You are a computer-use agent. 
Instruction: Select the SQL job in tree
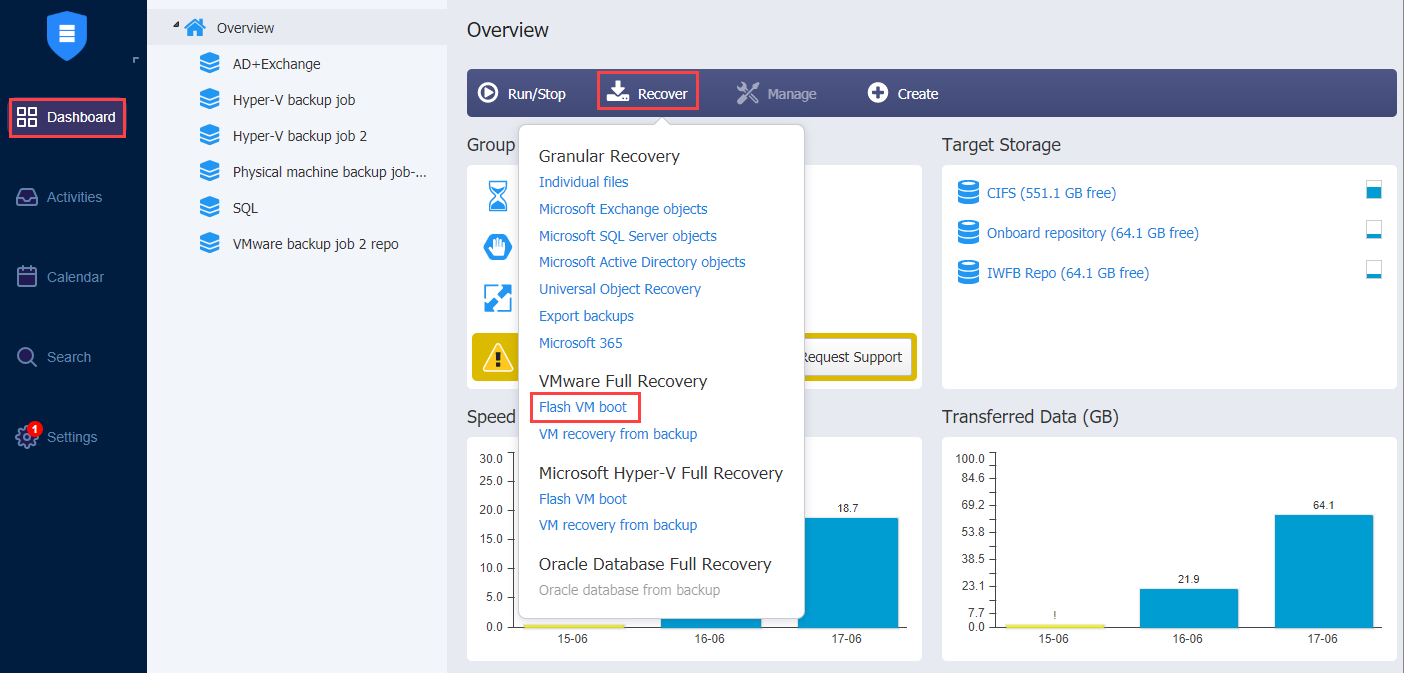[x=245, y=208]
